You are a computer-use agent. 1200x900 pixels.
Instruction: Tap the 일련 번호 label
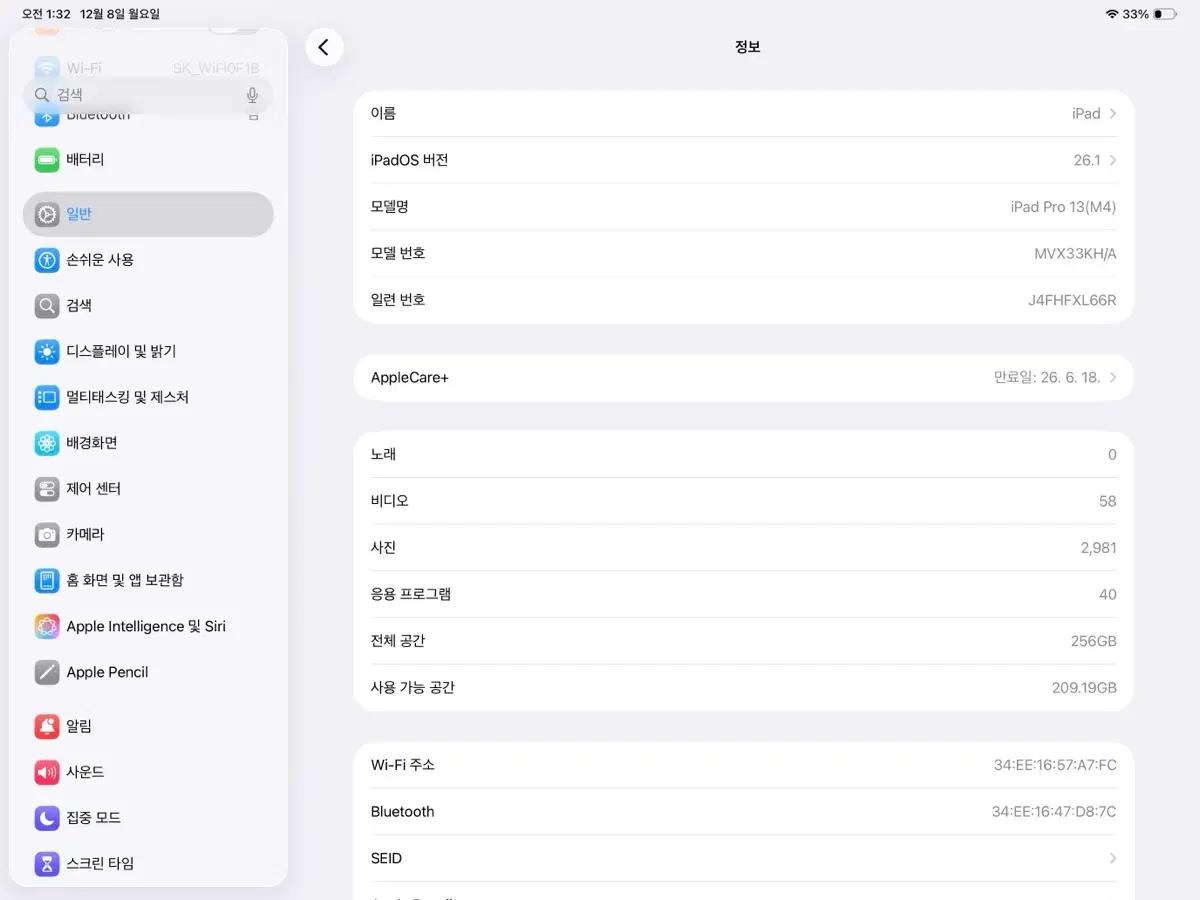[398, 300]
